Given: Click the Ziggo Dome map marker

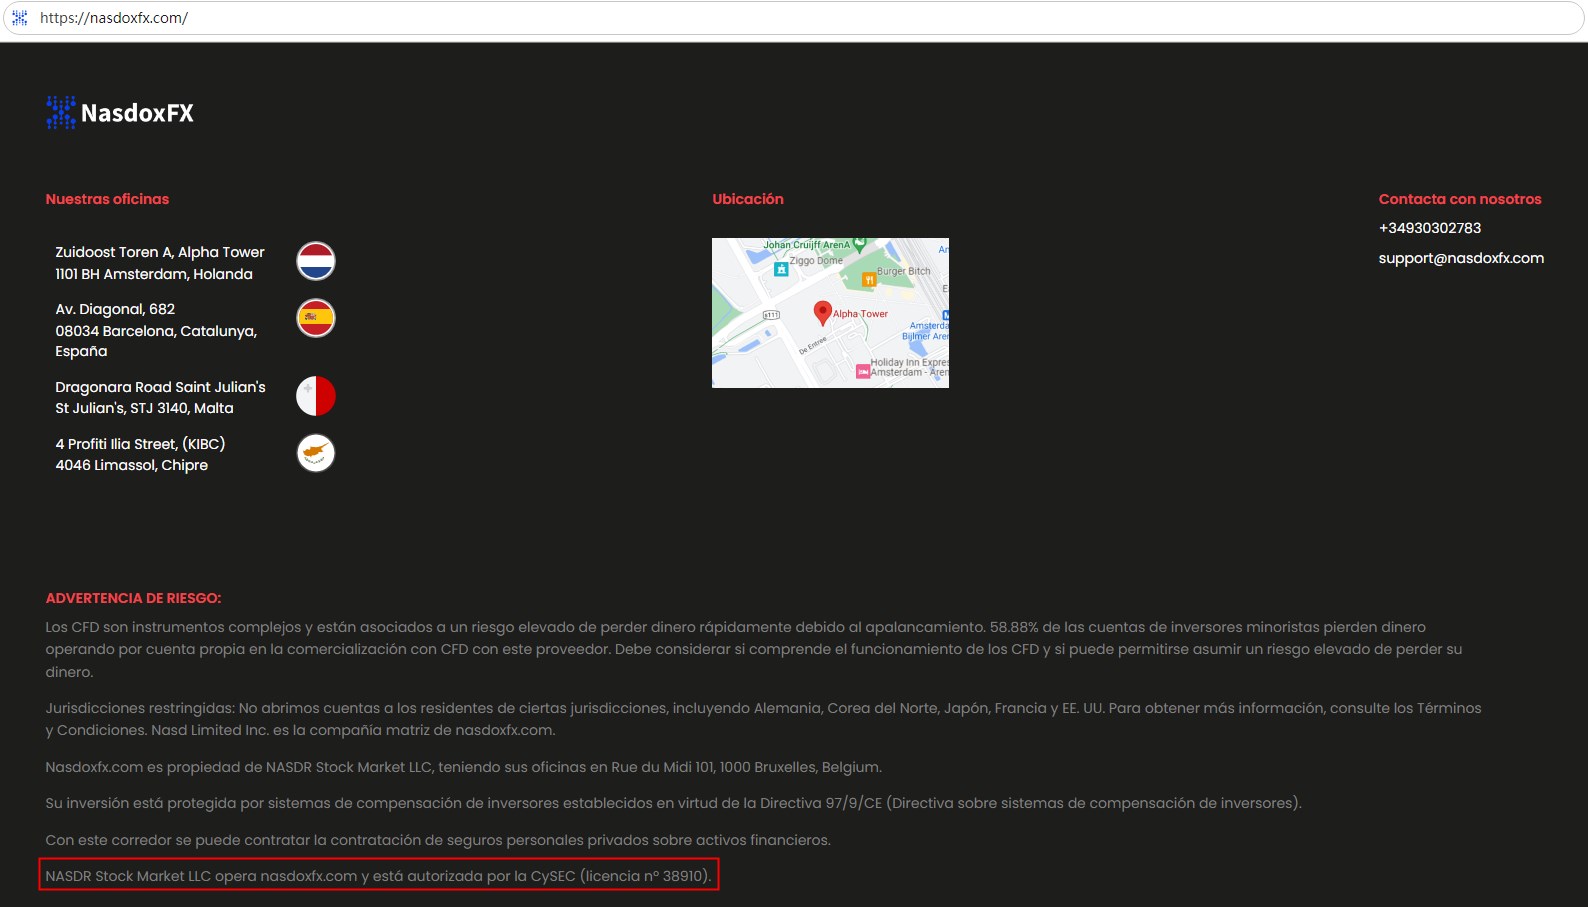Looking at the screenshot, I should click(x=781, y=269).
